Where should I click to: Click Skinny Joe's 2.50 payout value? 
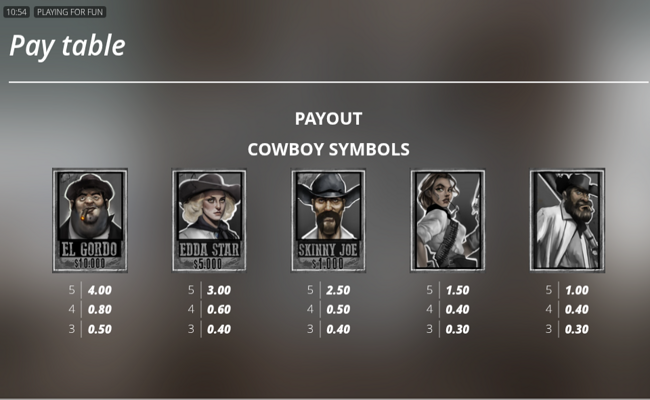coord(338,290)
